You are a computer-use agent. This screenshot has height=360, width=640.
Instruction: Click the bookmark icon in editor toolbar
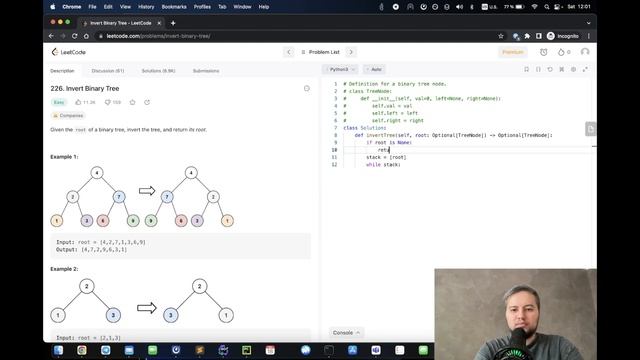pyautogui.click(x=527, y=69)
